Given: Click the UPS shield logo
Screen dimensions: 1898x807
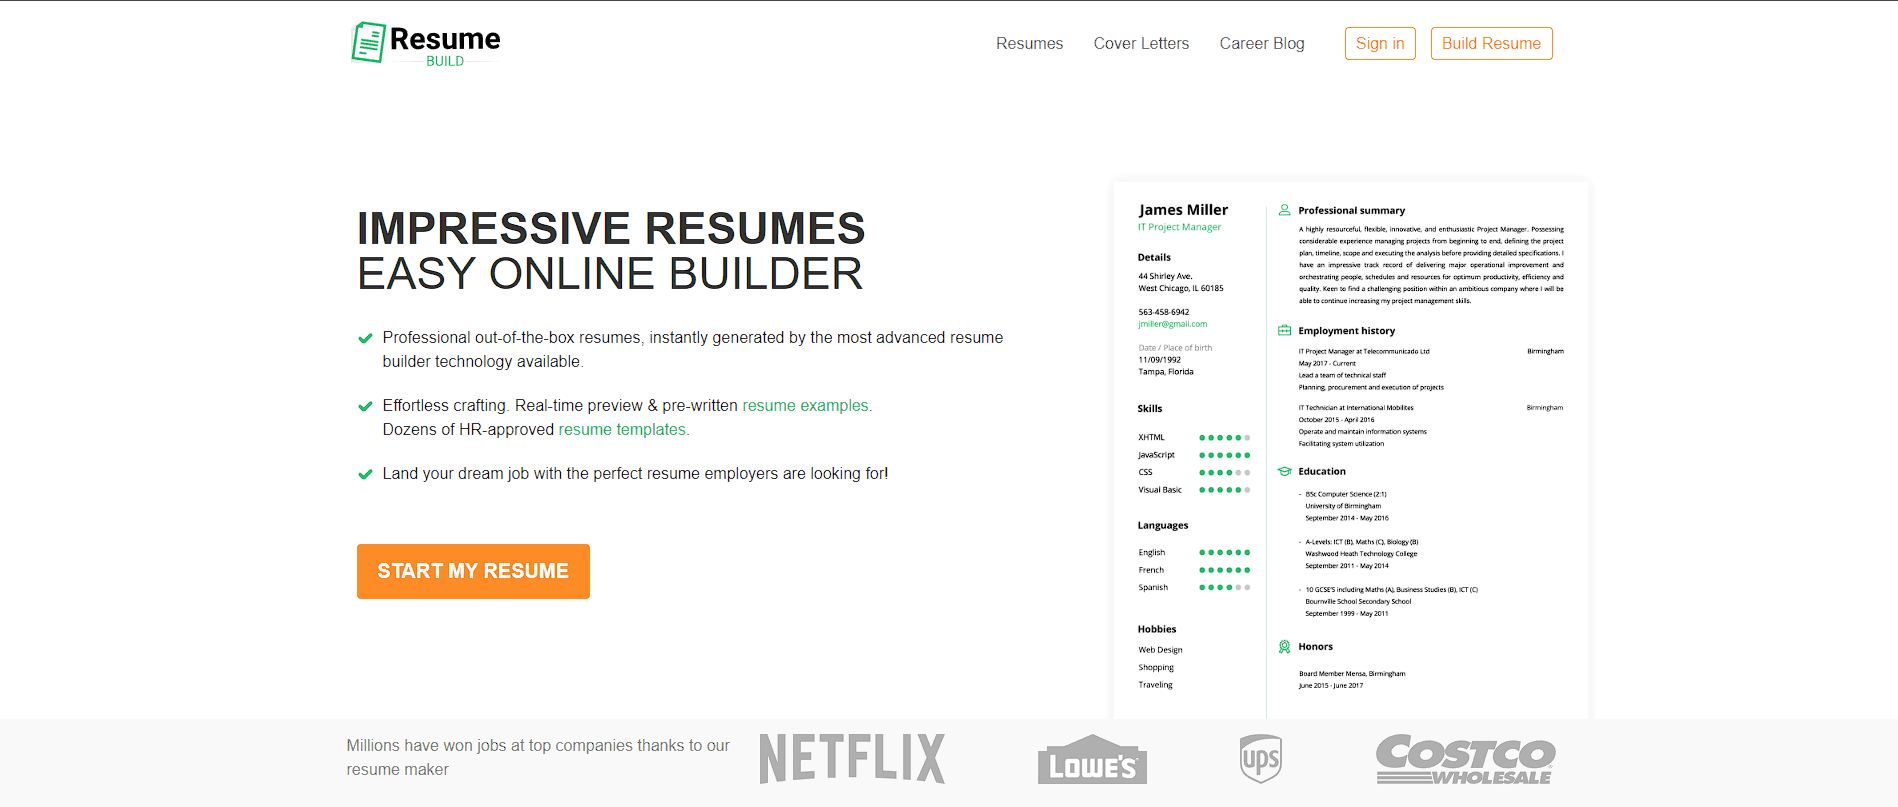Looking at the screenshot, I should pyautogui.click(x=1260, y=759).
